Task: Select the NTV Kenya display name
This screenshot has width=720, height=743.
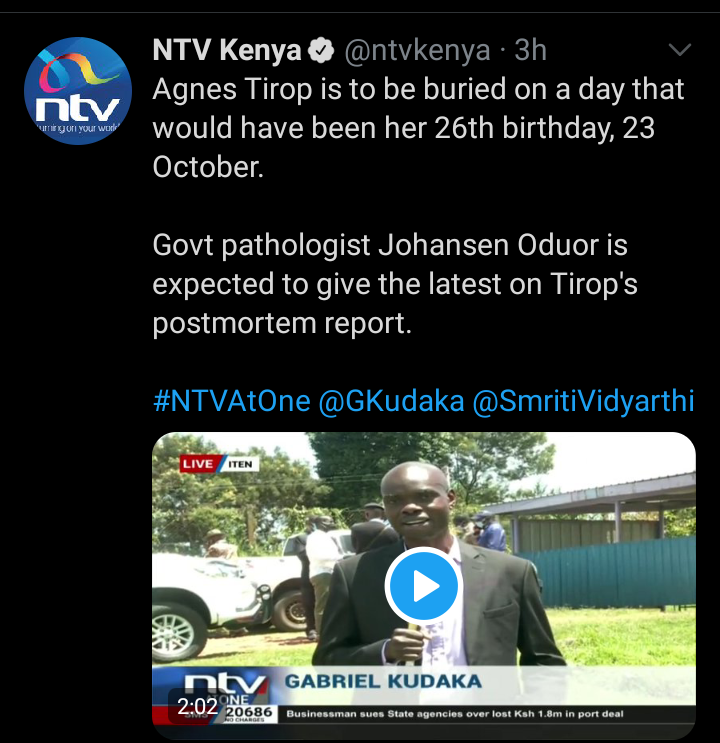Action: [227, 50]
